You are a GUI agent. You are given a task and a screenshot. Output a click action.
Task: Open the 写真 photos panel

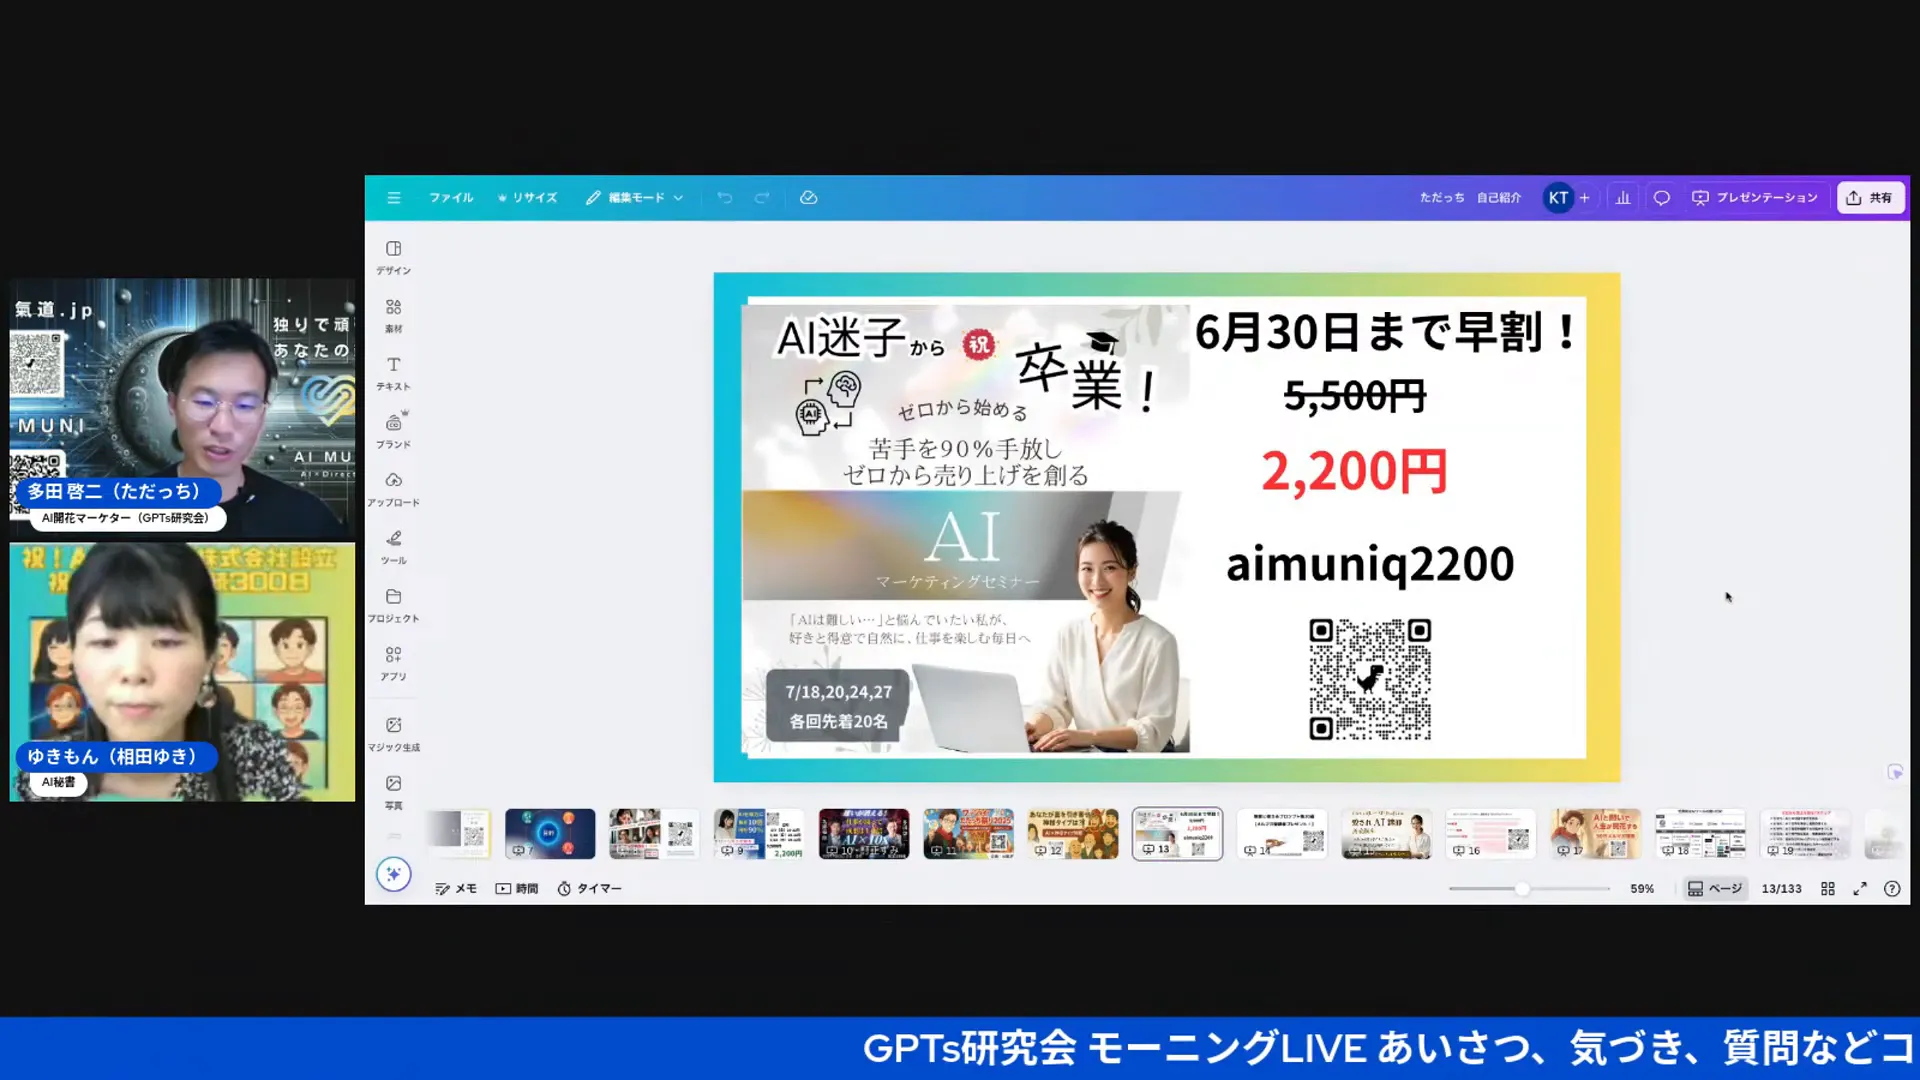click(394, 792)
